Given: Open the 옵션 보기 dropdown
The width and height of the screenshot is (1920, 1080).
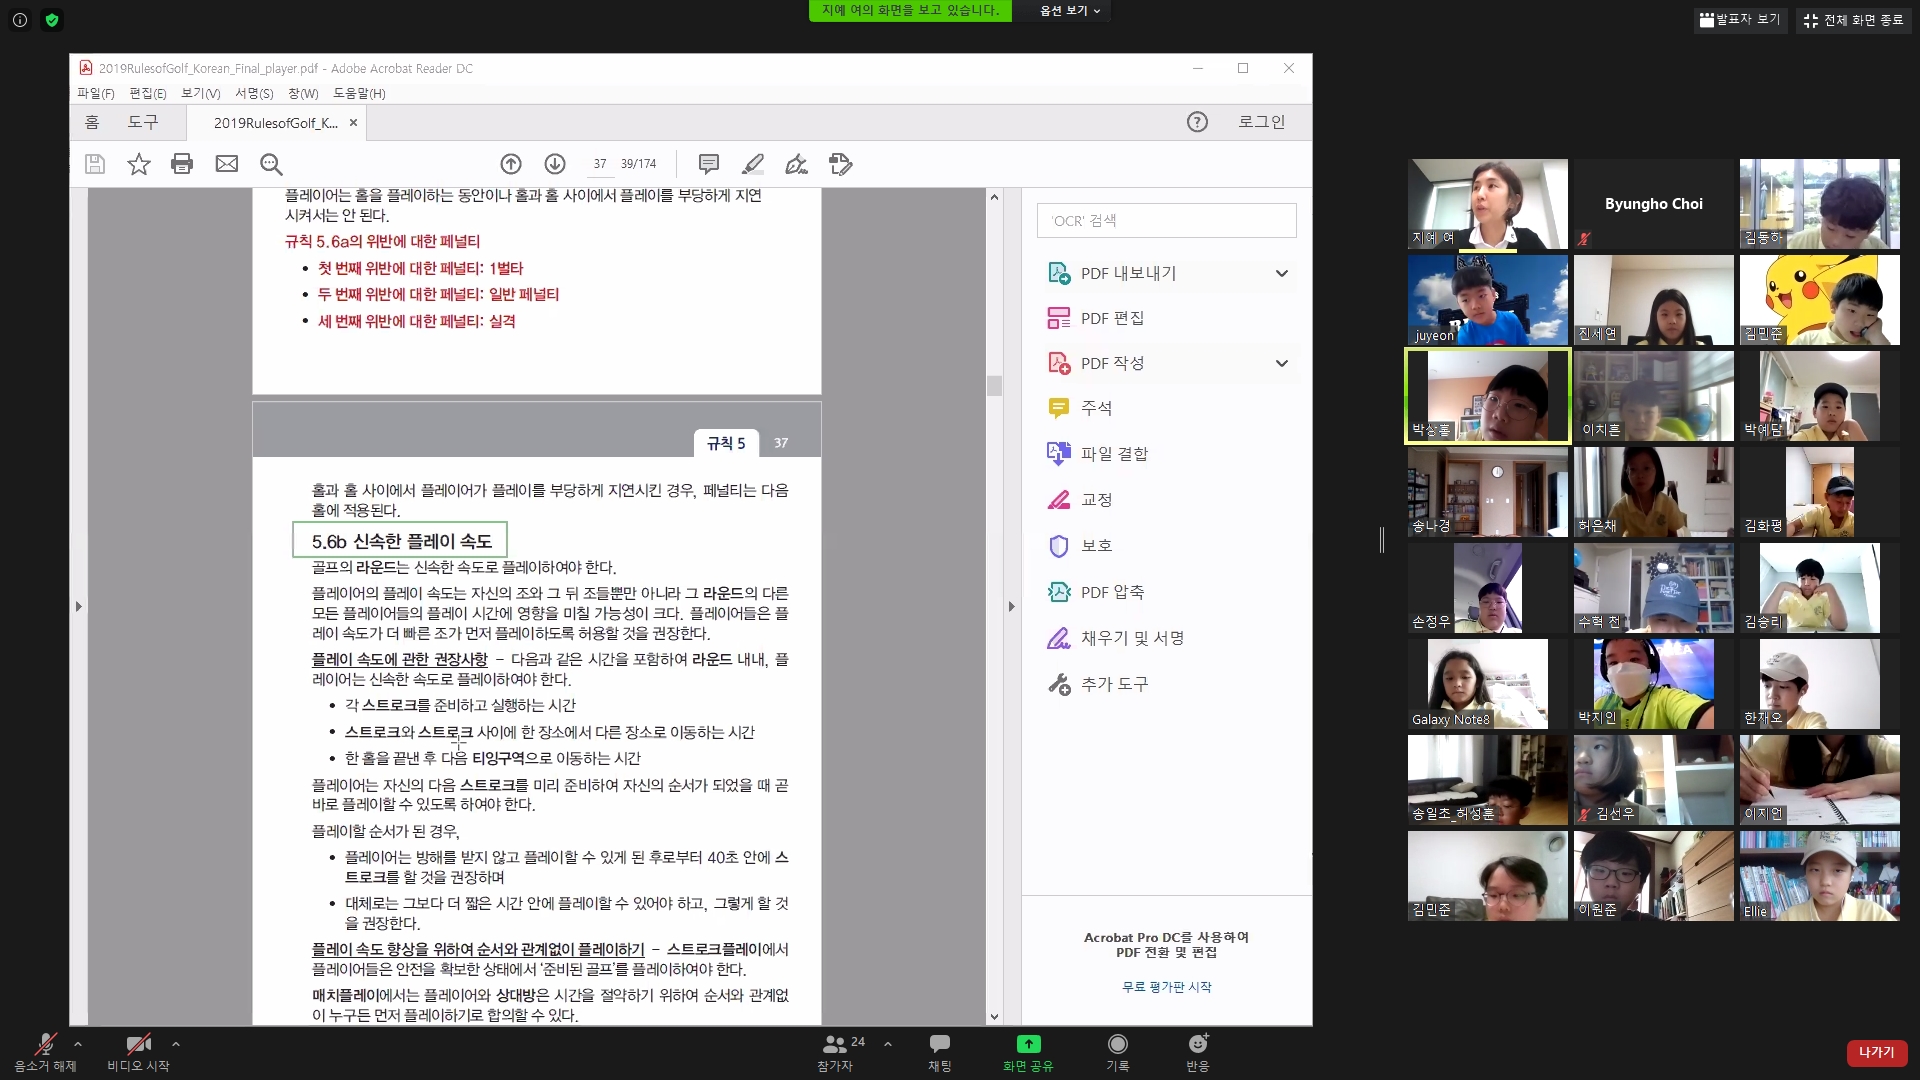Looking at the screenshot, I should 1069,10.
